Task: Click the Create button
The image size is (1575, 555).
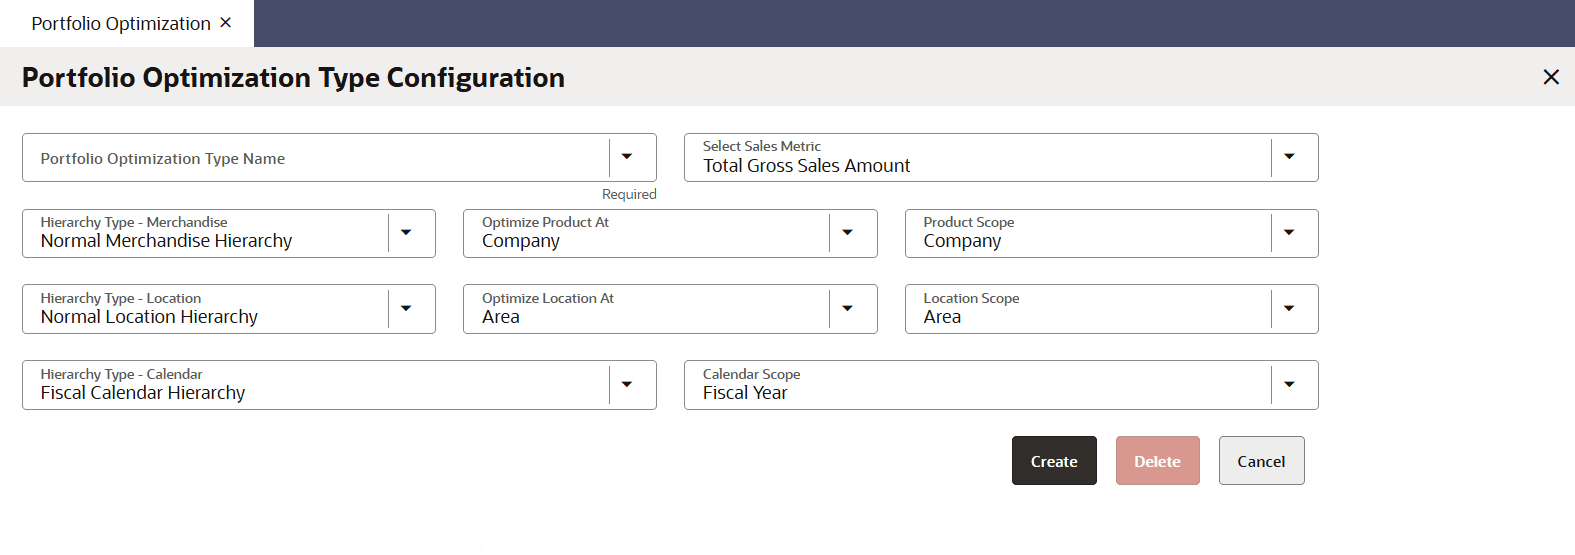Action: pyautogui.click(x=1054, y=461)
